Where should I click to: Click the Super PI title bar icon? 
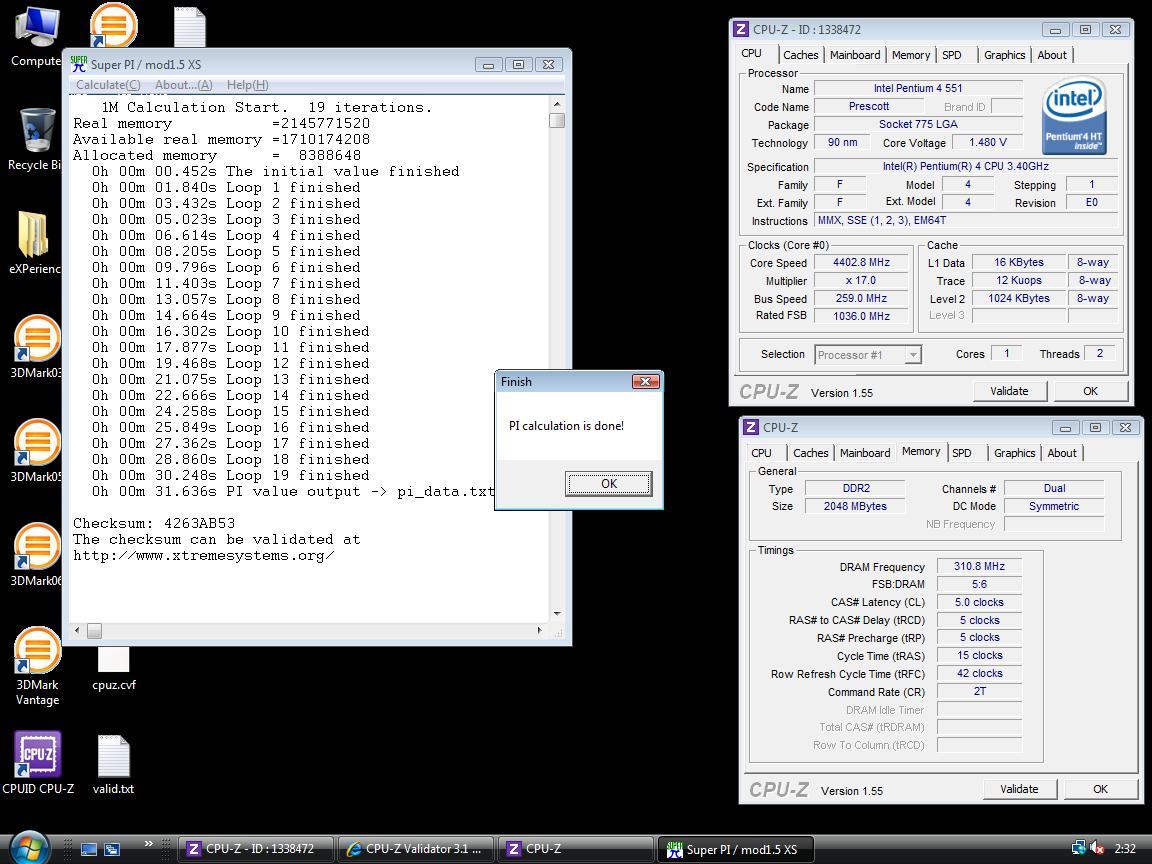[x=78, y=64]
